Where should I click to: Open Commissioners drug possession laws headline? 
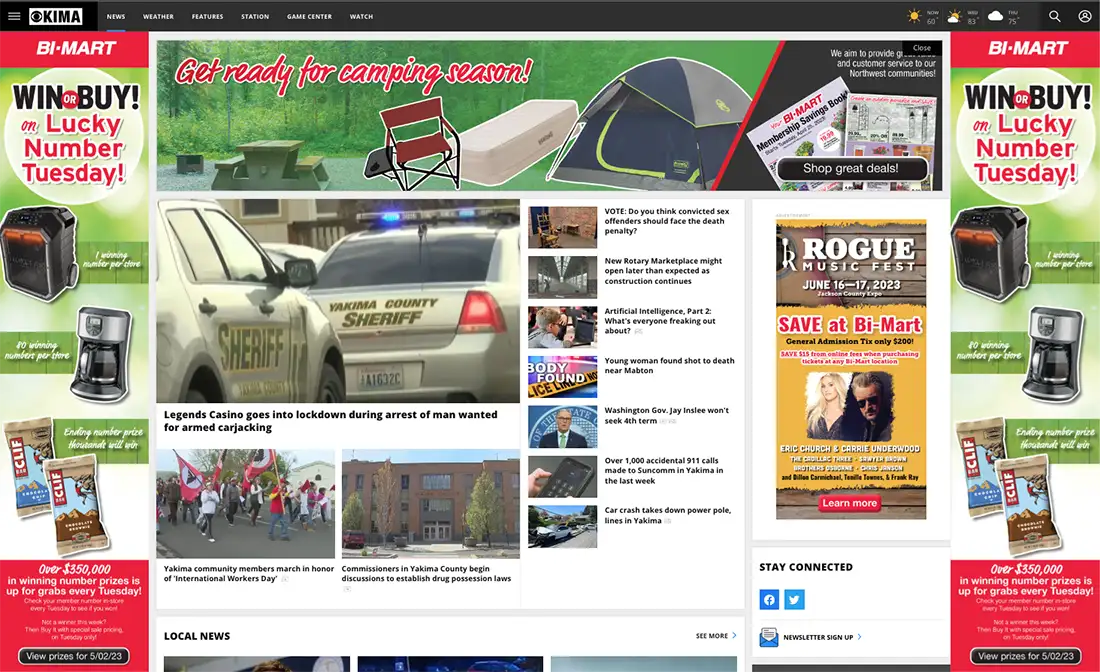pyautogui.click(x=427, y=573)
